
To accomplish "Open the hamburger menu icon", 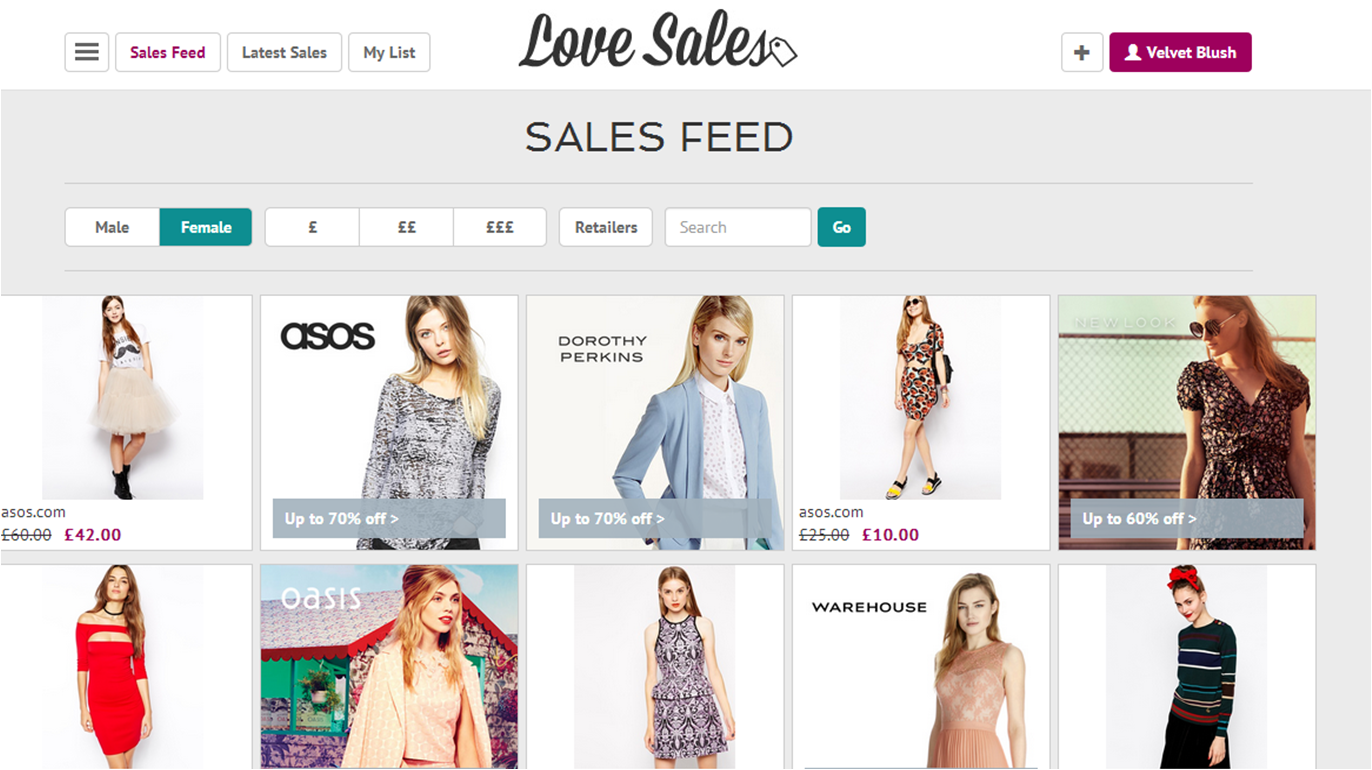I will point(87,52).
